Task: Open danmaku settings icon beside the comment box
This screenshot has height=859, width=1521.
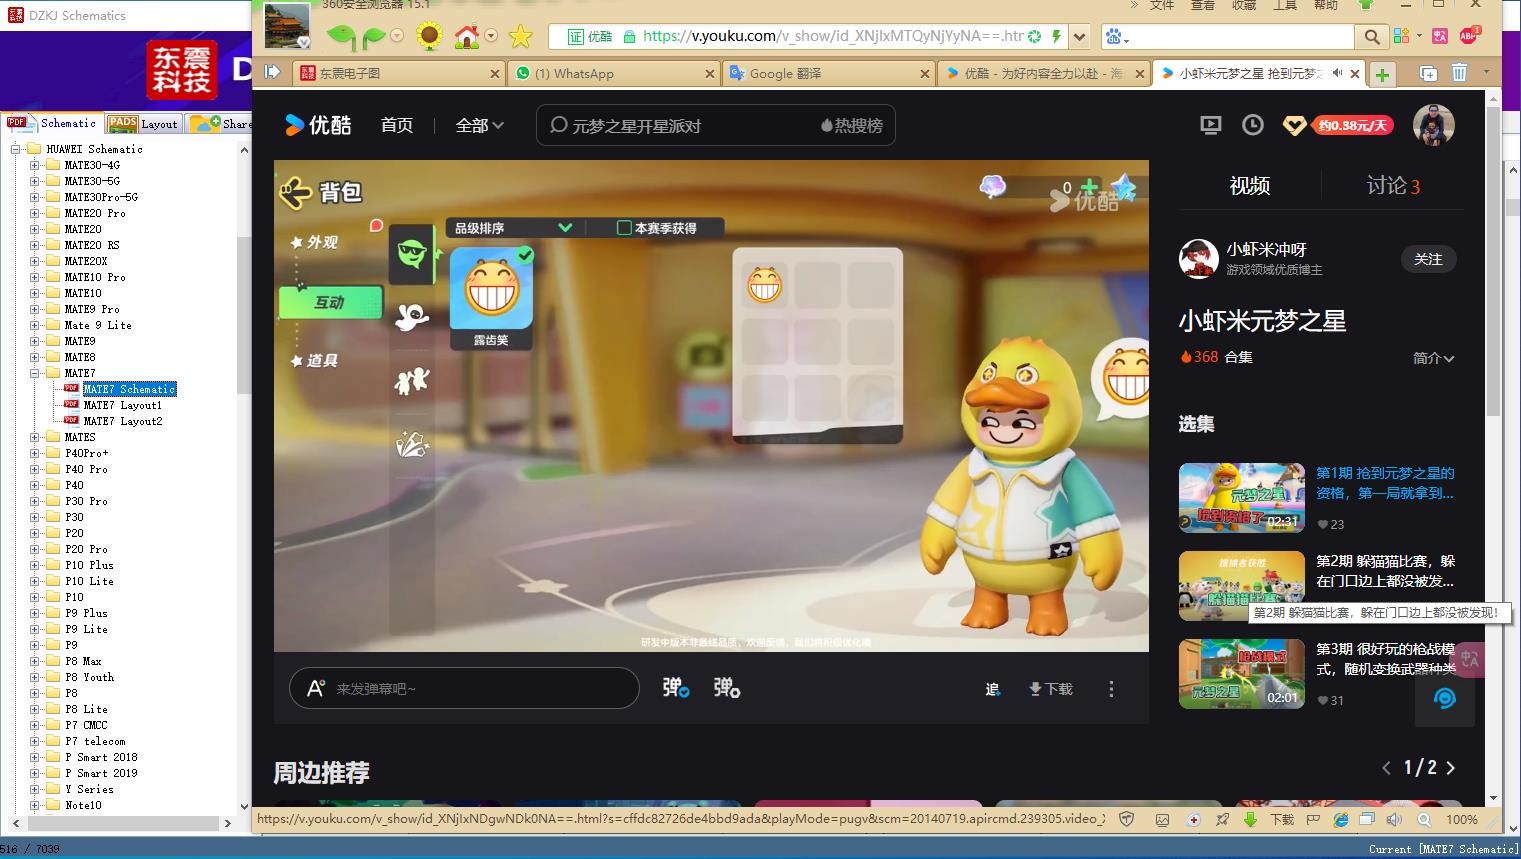Action: point(727,688)
